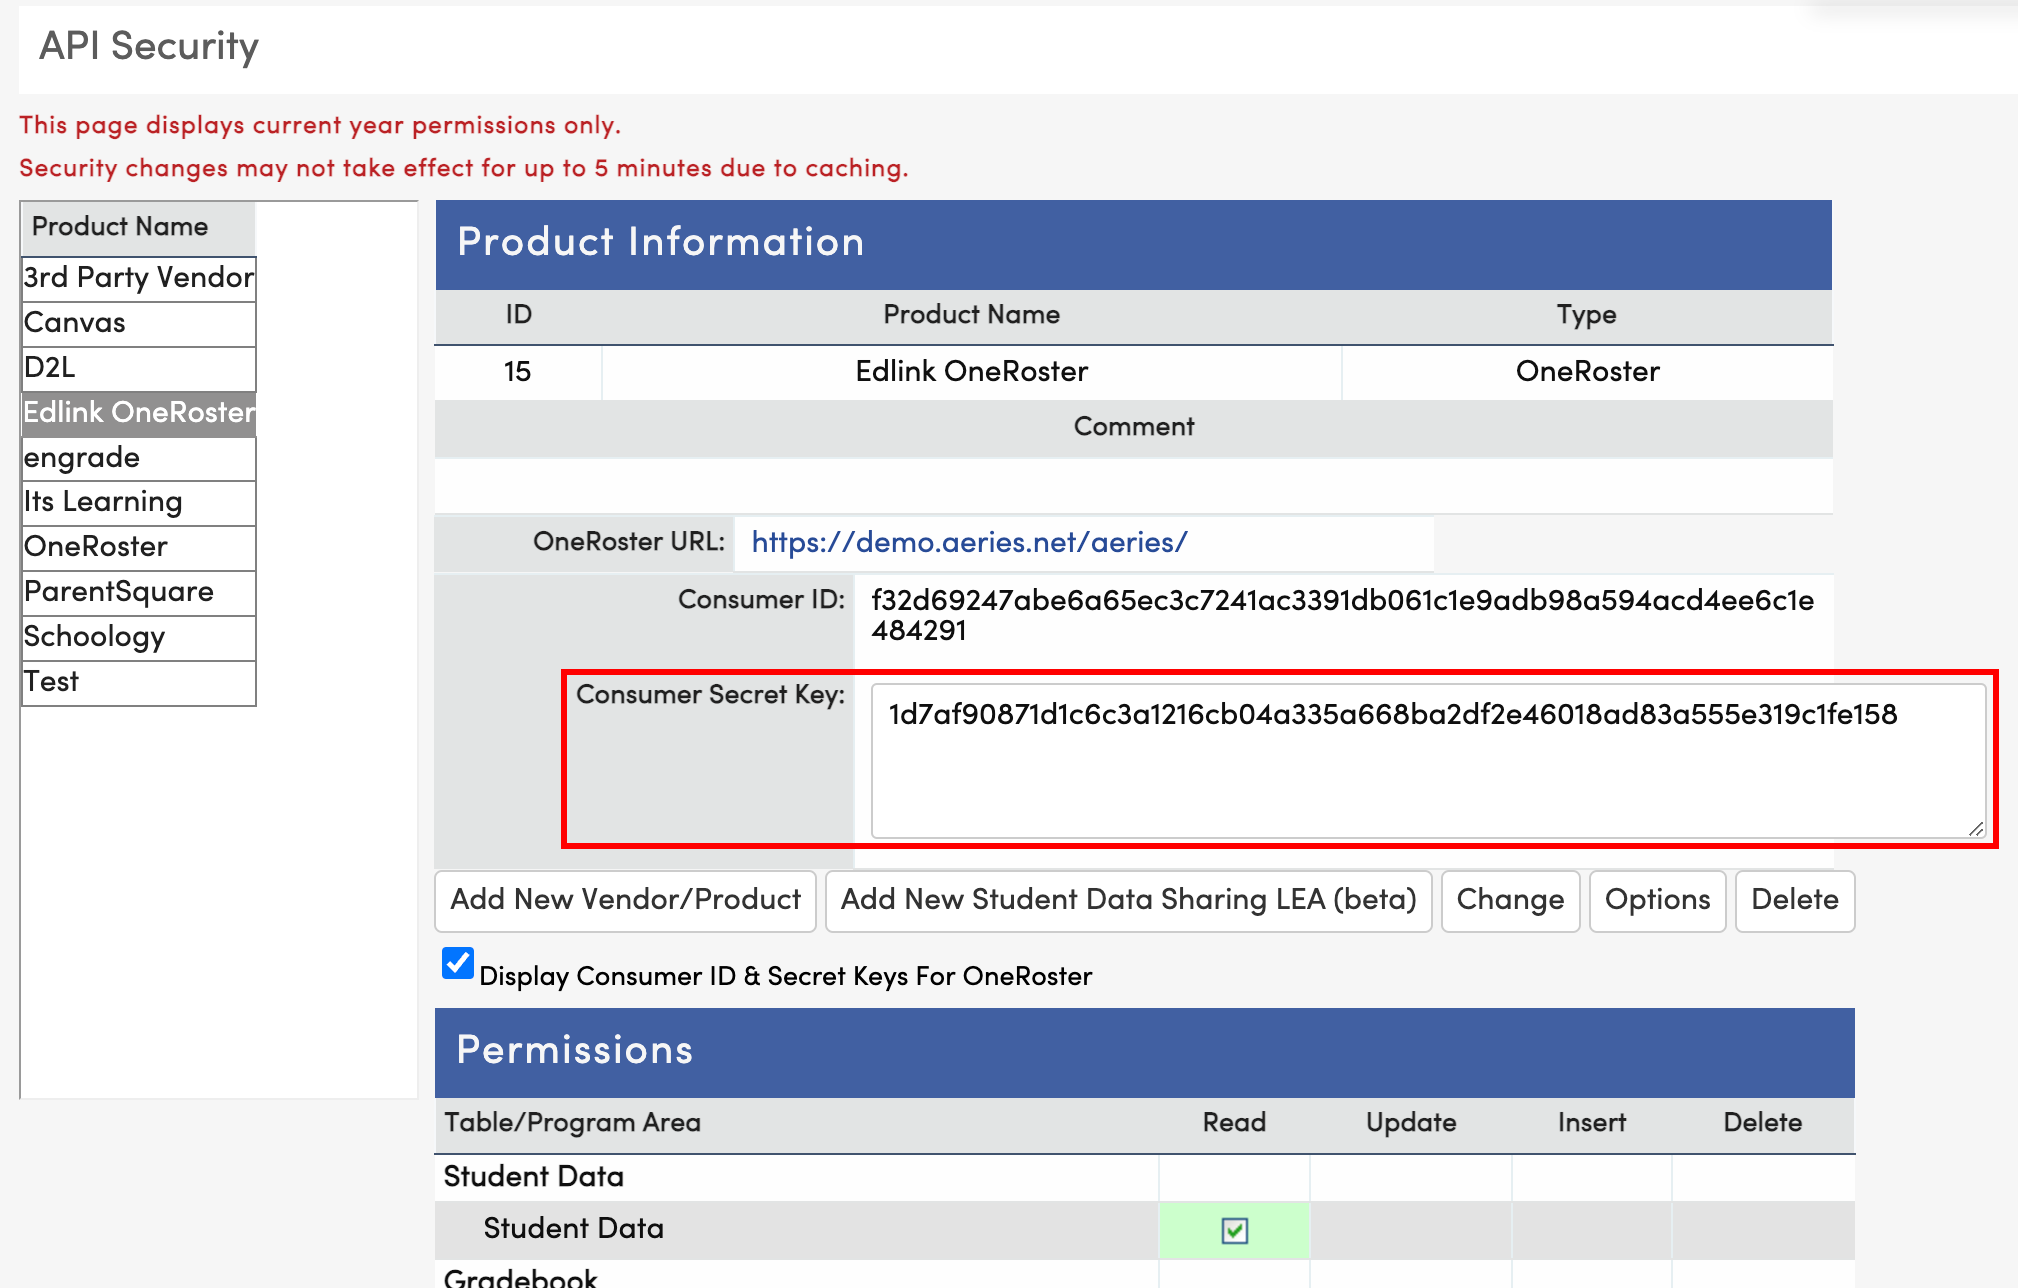Grab the resize handle of the Secret Key box
Image resolution: width=2018 pixels, height=1288 pixels.
1976,828
